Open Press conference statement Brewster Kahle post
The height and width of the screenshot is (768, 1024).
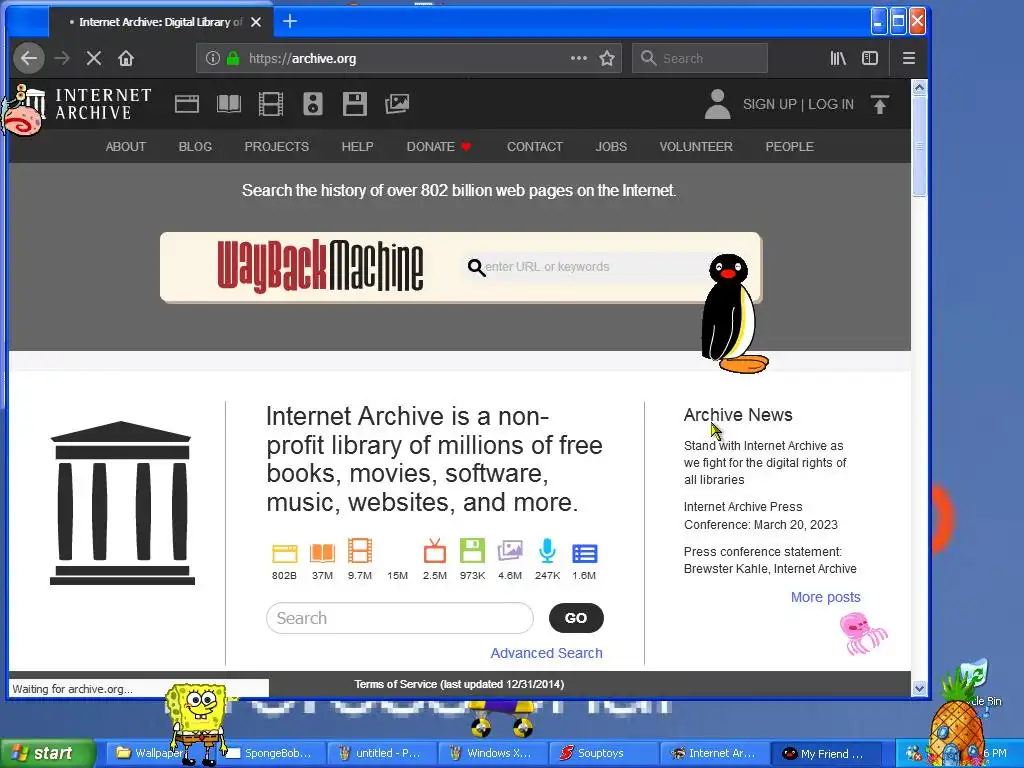pos(770,560)
